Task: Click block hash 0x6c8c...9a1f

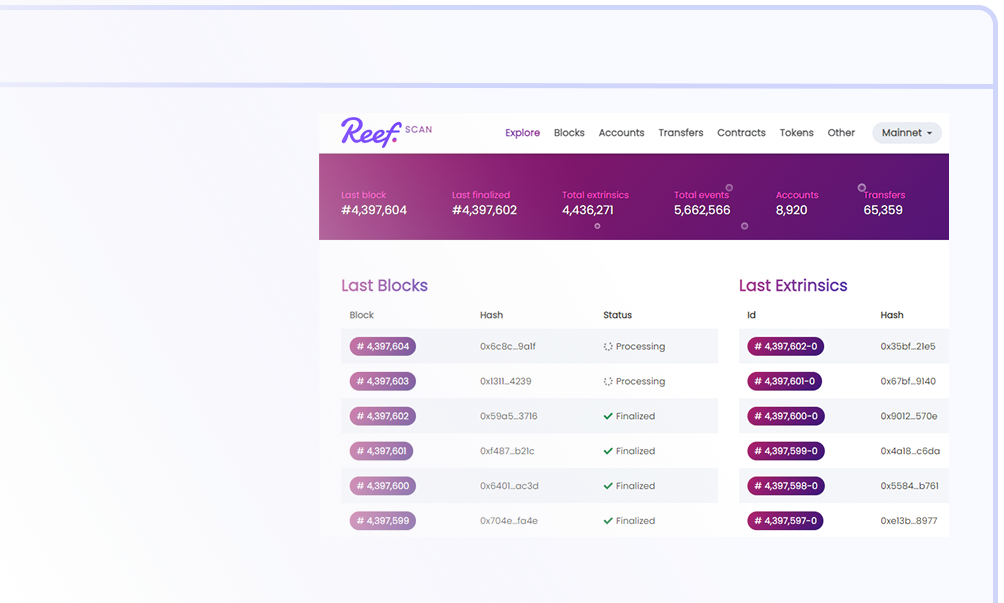Action: 508,346
